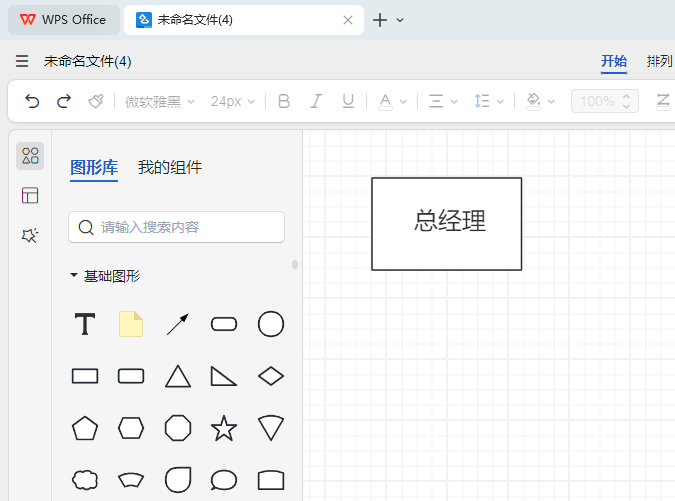This screenshot has width=675, height=501.
Task: Select the isosceles triangle shape
Action: [178, 376]
